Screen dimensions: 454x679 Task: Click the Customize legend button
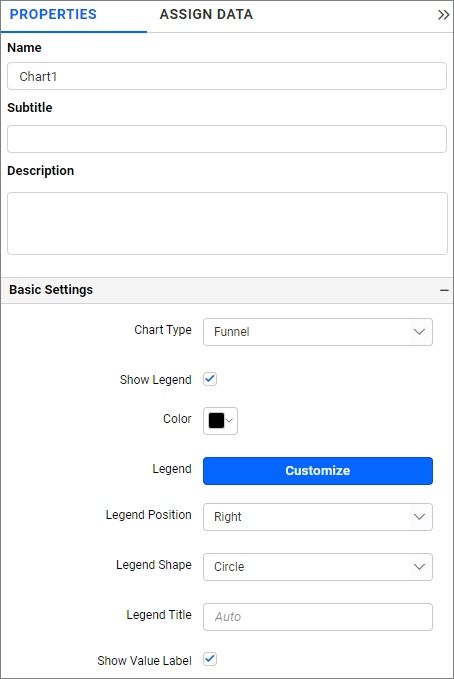[x=318, y=471]
